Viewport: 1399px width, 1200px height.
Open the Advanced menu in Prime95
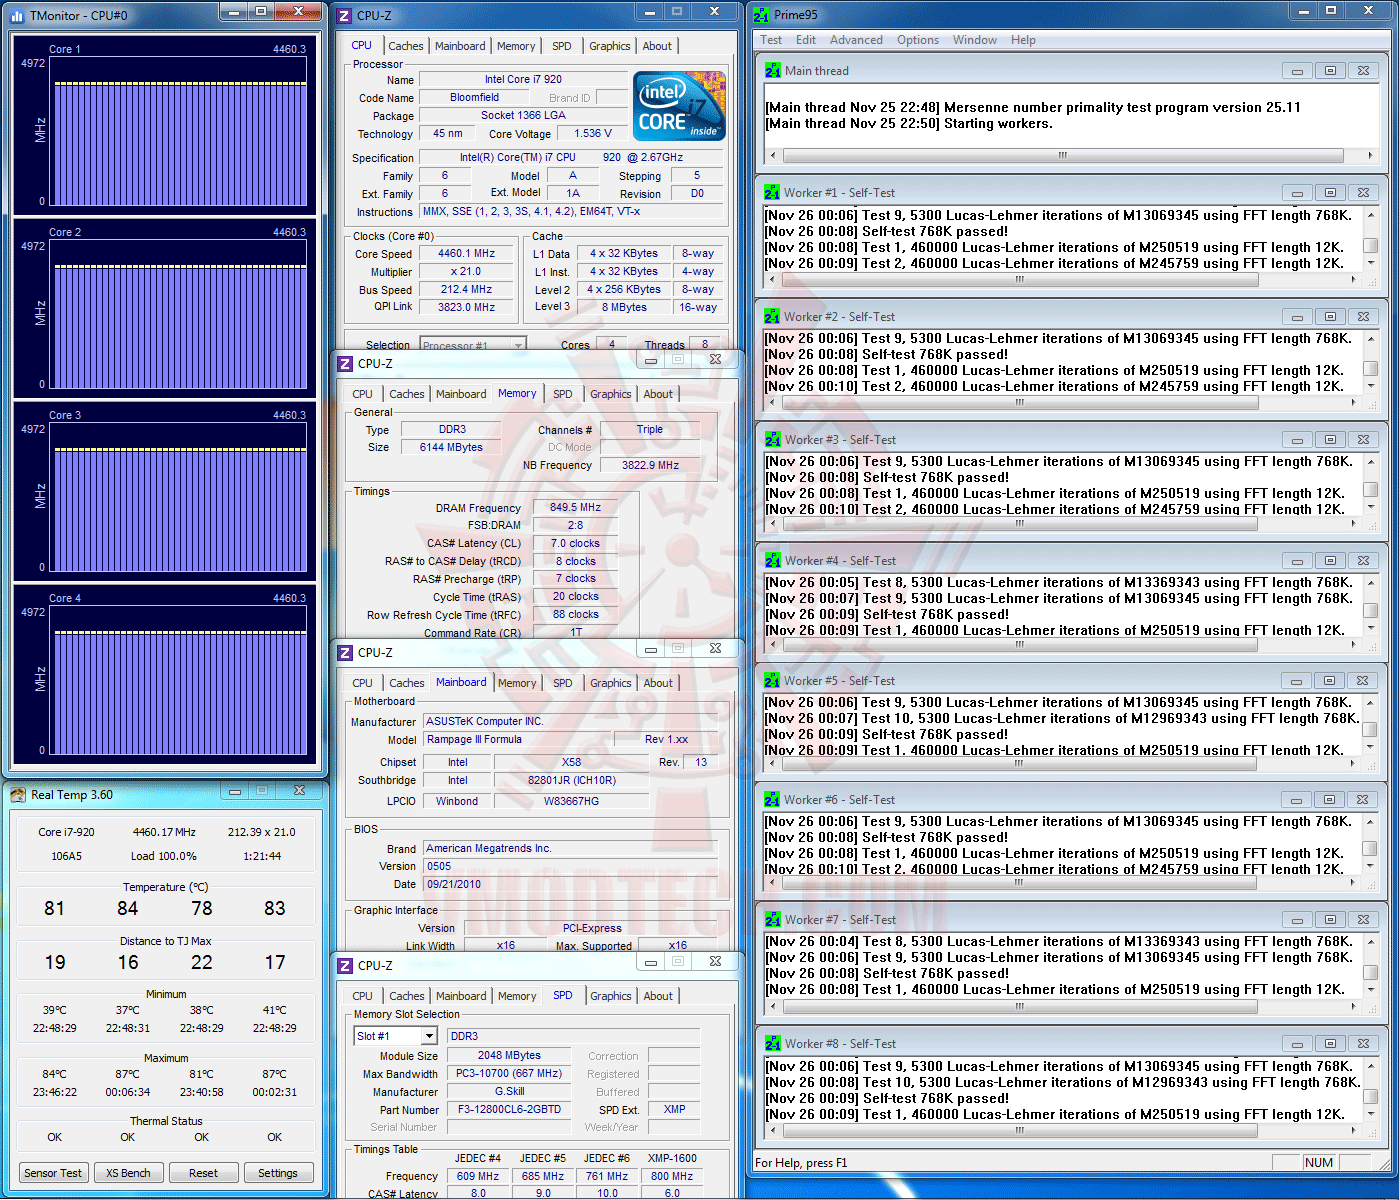tap(856, 40)
